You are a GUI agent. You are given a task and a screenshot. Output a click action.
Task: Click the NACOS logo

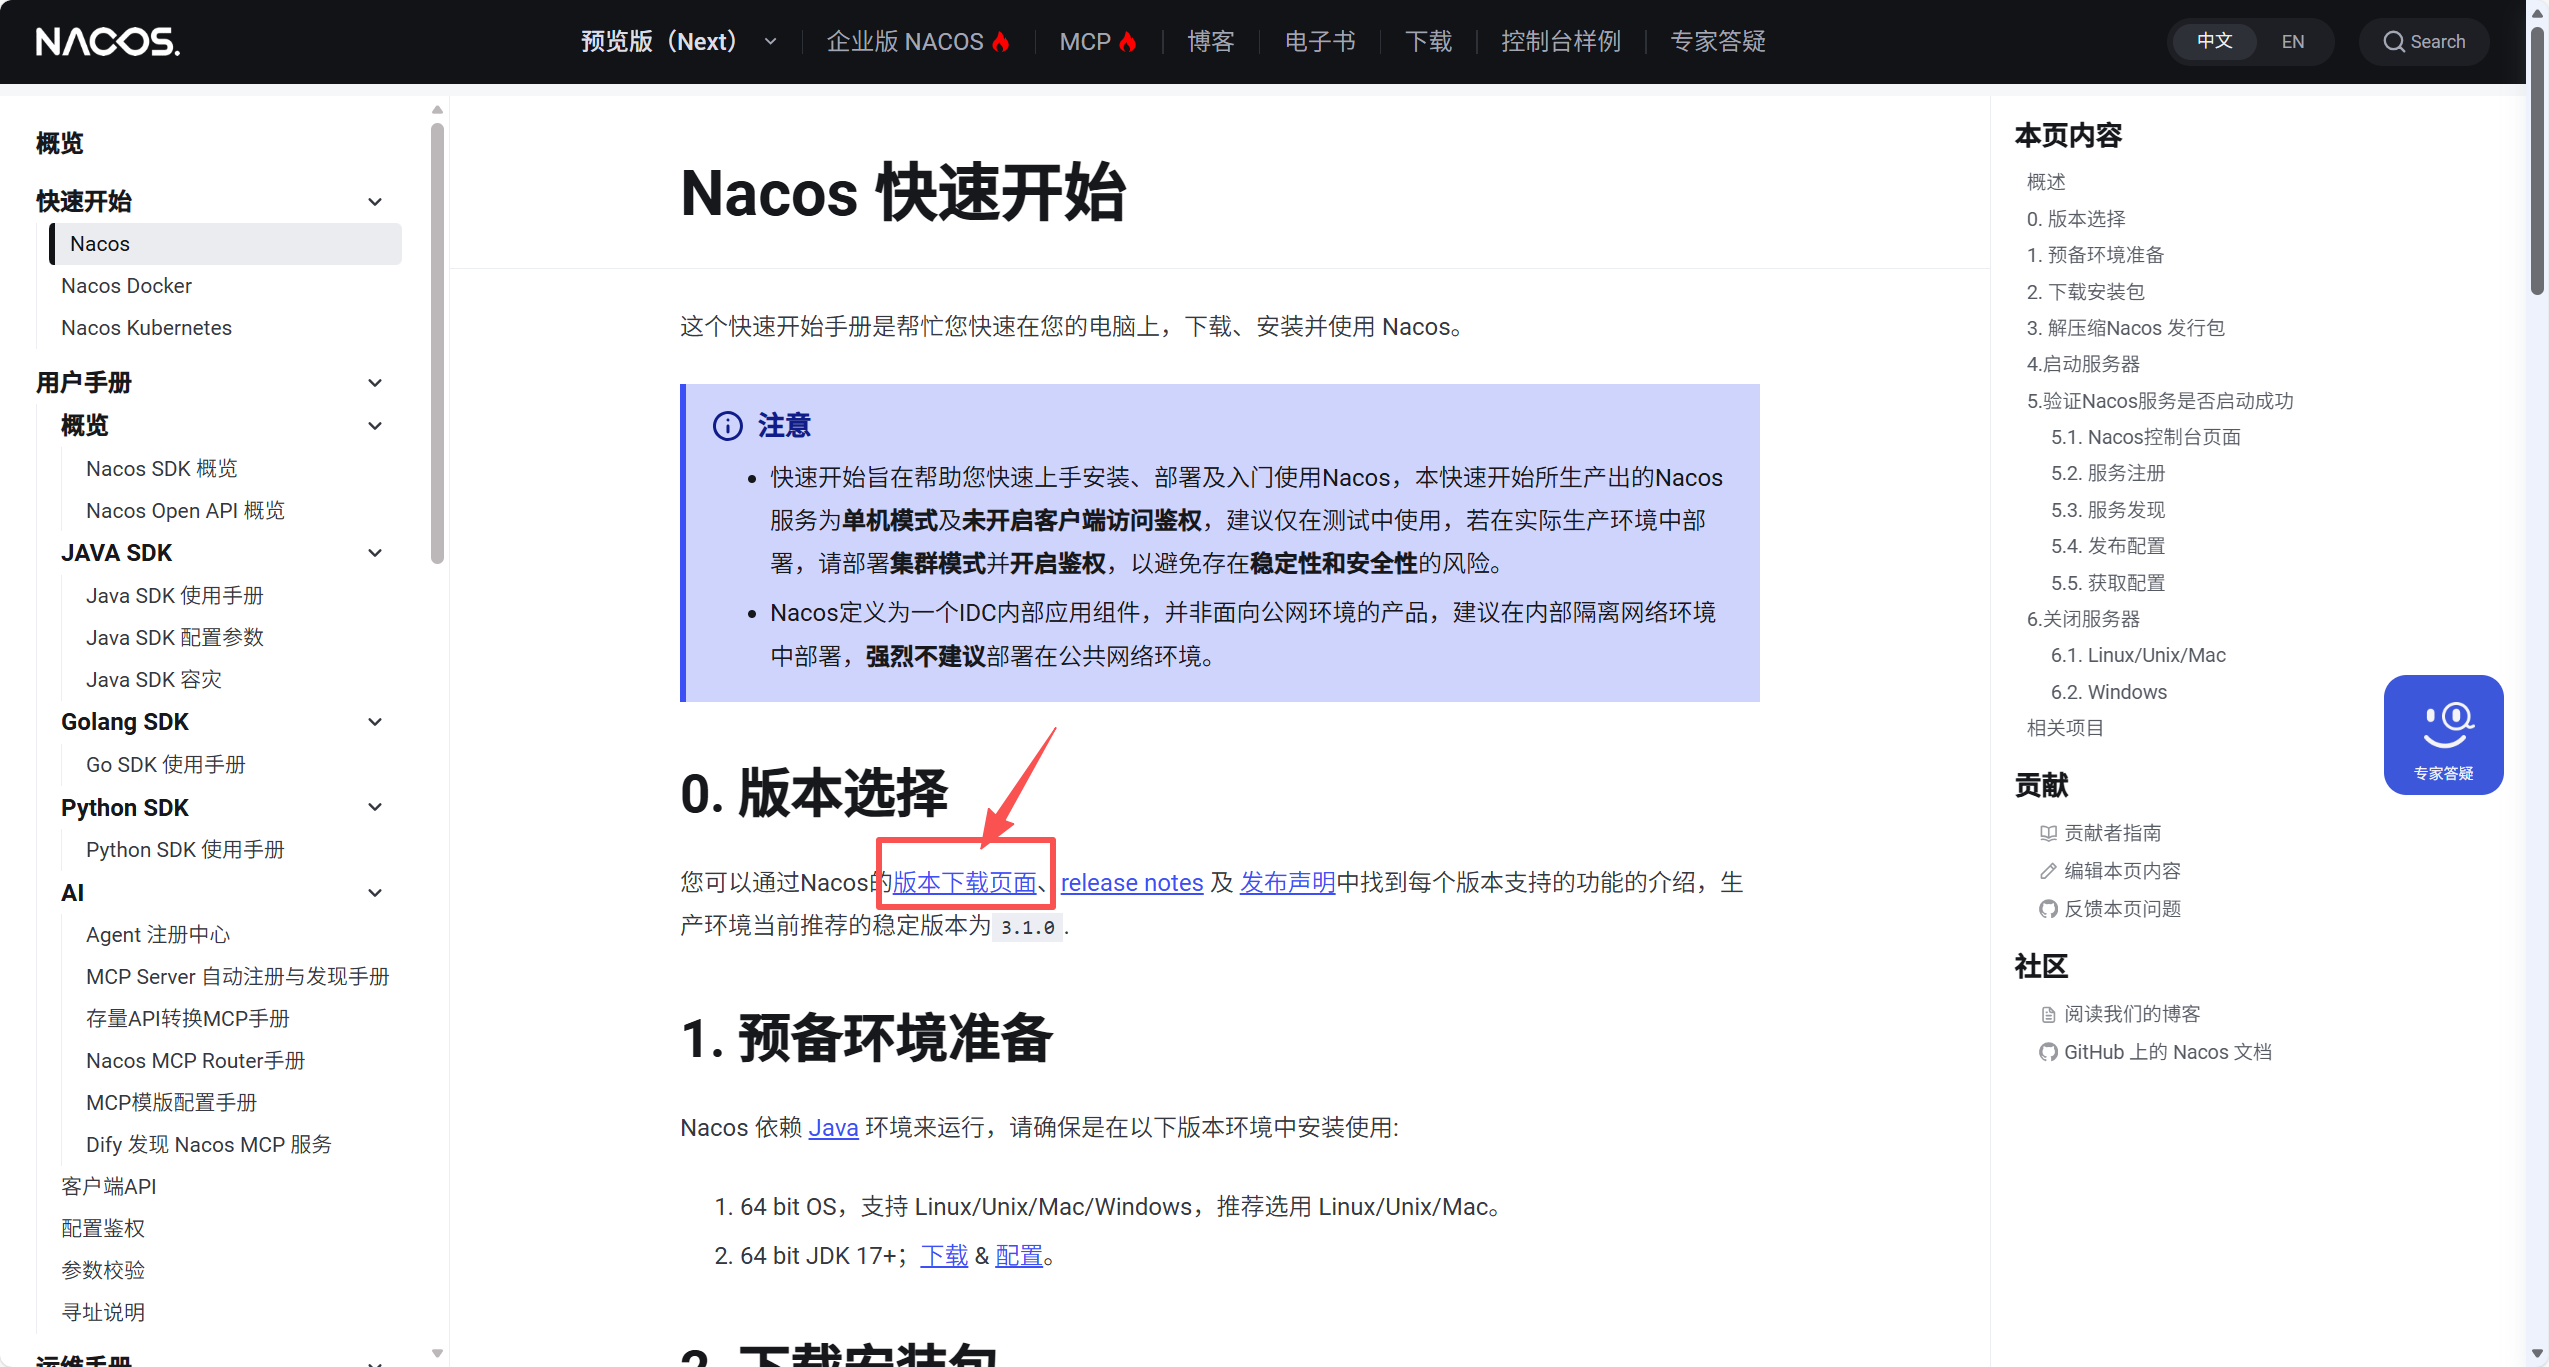pos(106,41)
